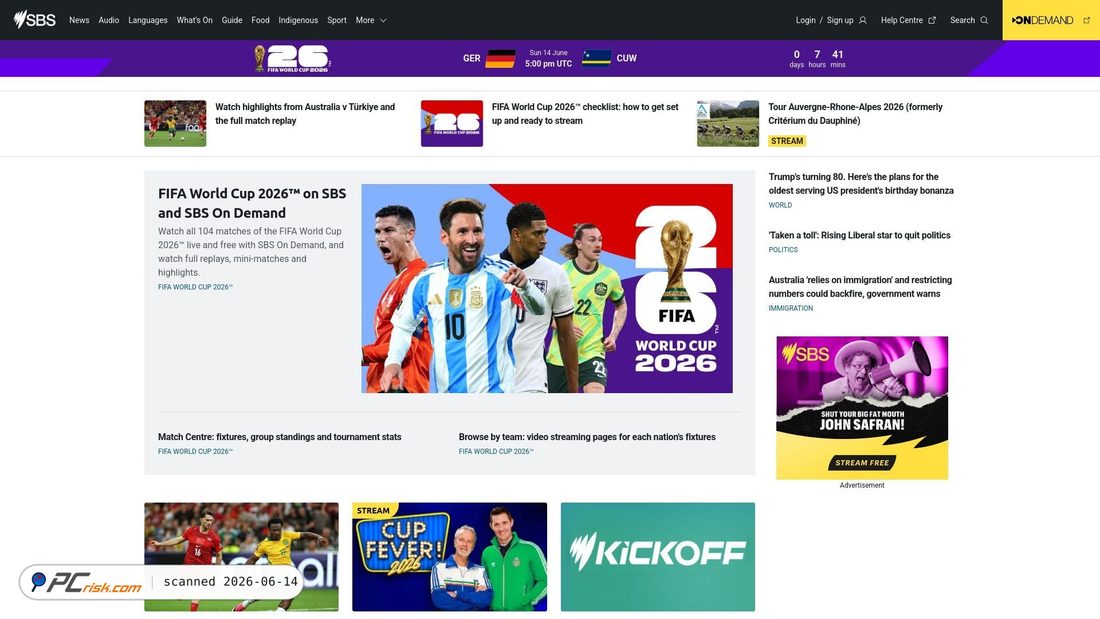Open Tour Auvergne-Rhone-Alpes 2026 headline
The image size is (1100, 619).
point(855,114)
